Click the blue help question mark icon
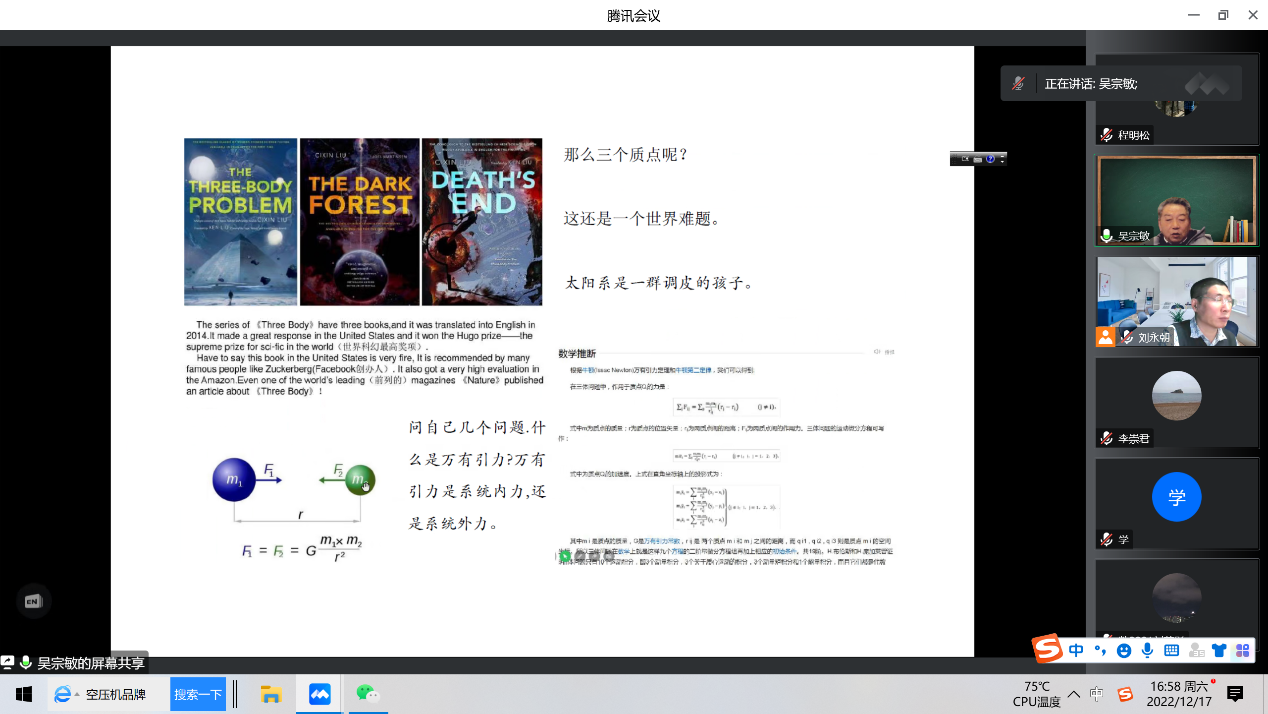This screenshot has height=714, width=1268. pyautogui.click(x=990, y=159)
